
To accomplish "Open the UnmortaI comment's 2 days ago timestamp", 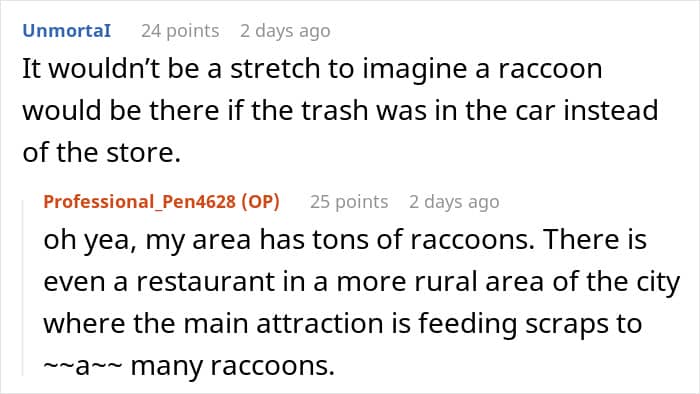I will coord(285,31).
